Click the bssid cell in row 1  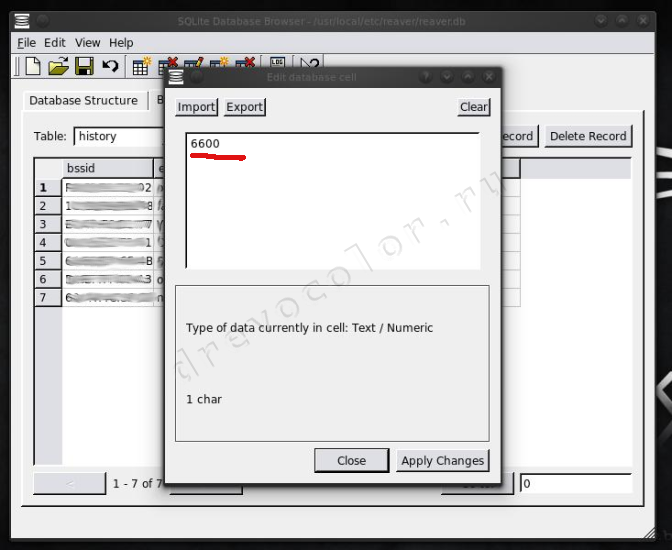pos(108,187)
